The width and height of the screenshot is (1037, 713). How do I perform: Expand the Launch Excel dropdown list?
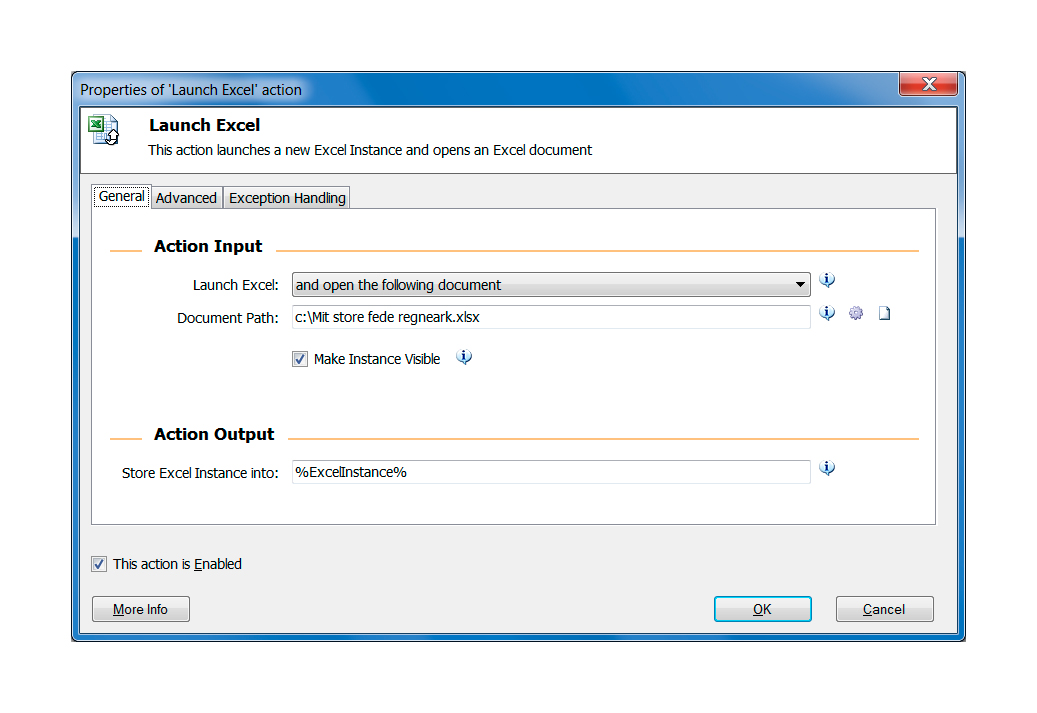pos(800,285)
